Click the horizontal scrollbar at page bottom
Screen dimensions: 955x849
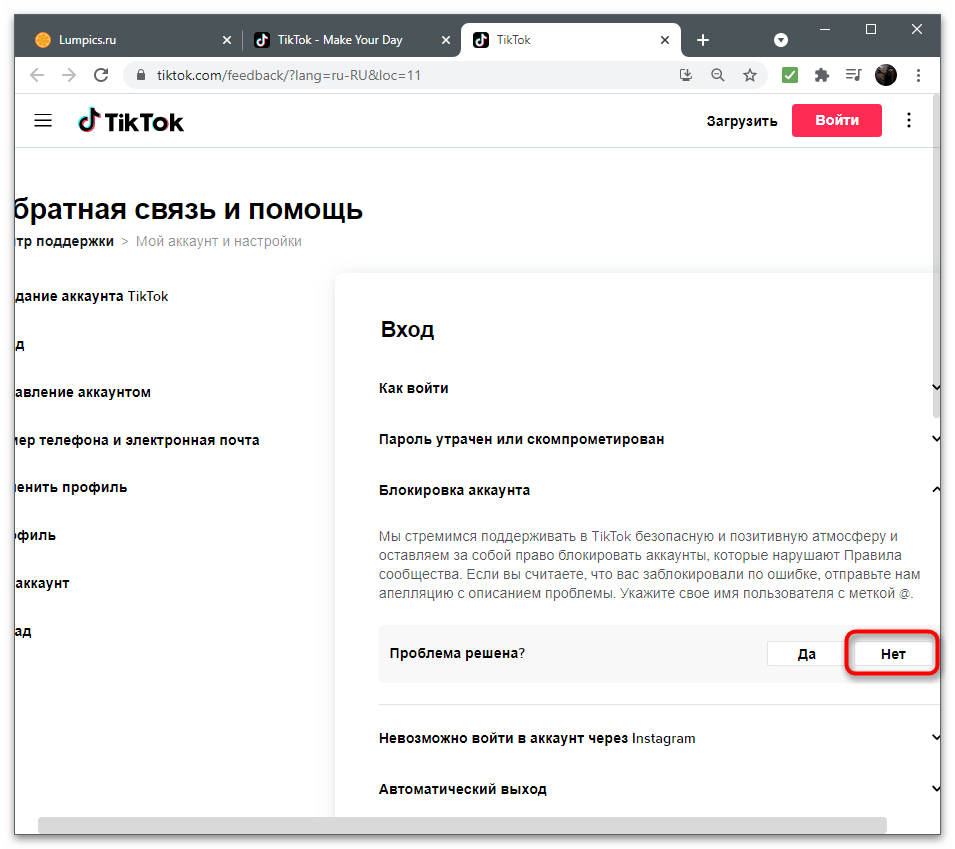point(462,825)
